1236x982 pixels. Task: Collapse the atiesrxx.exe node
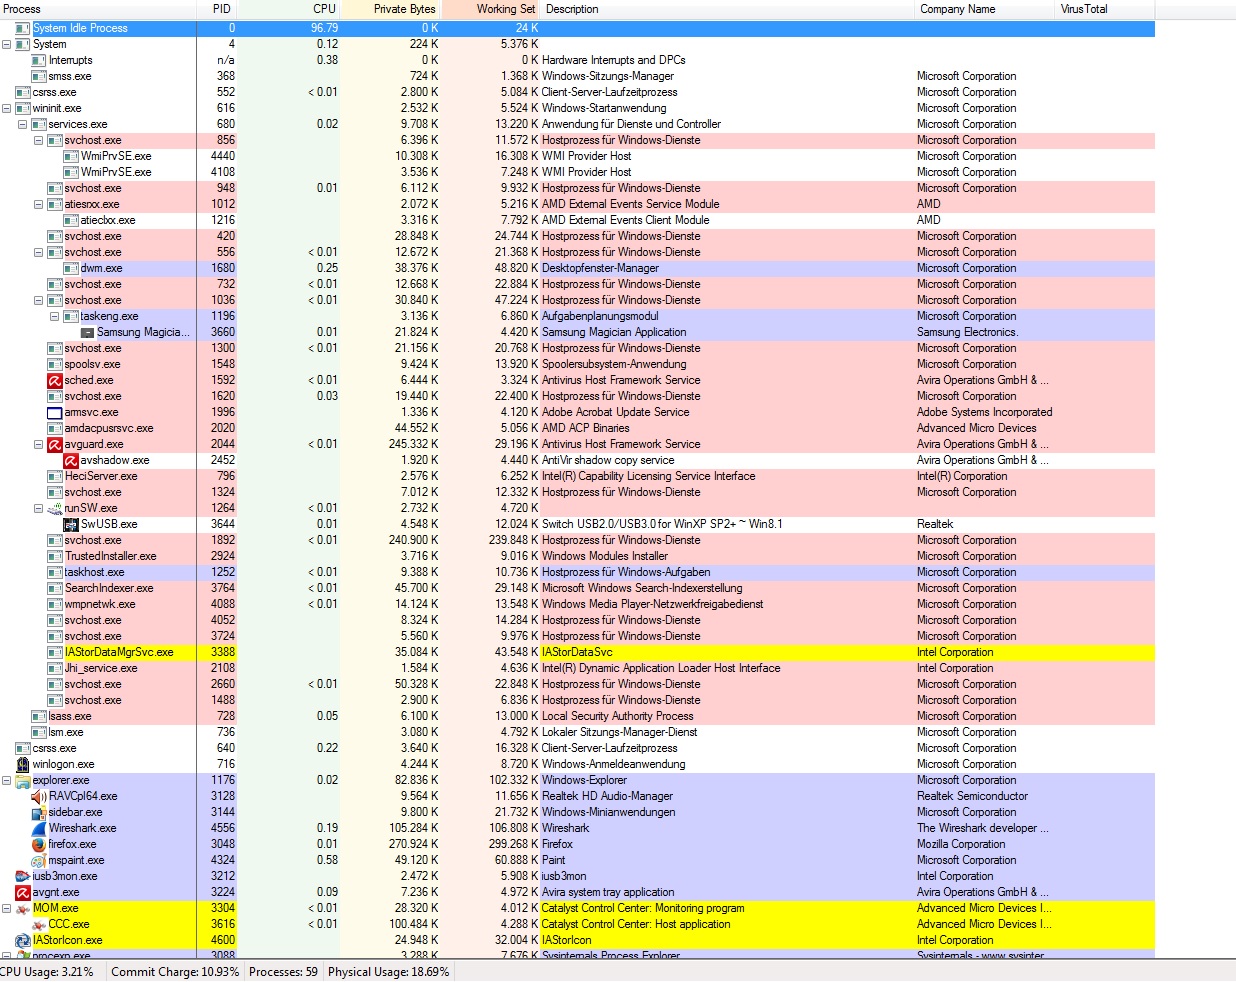(39, 204)
